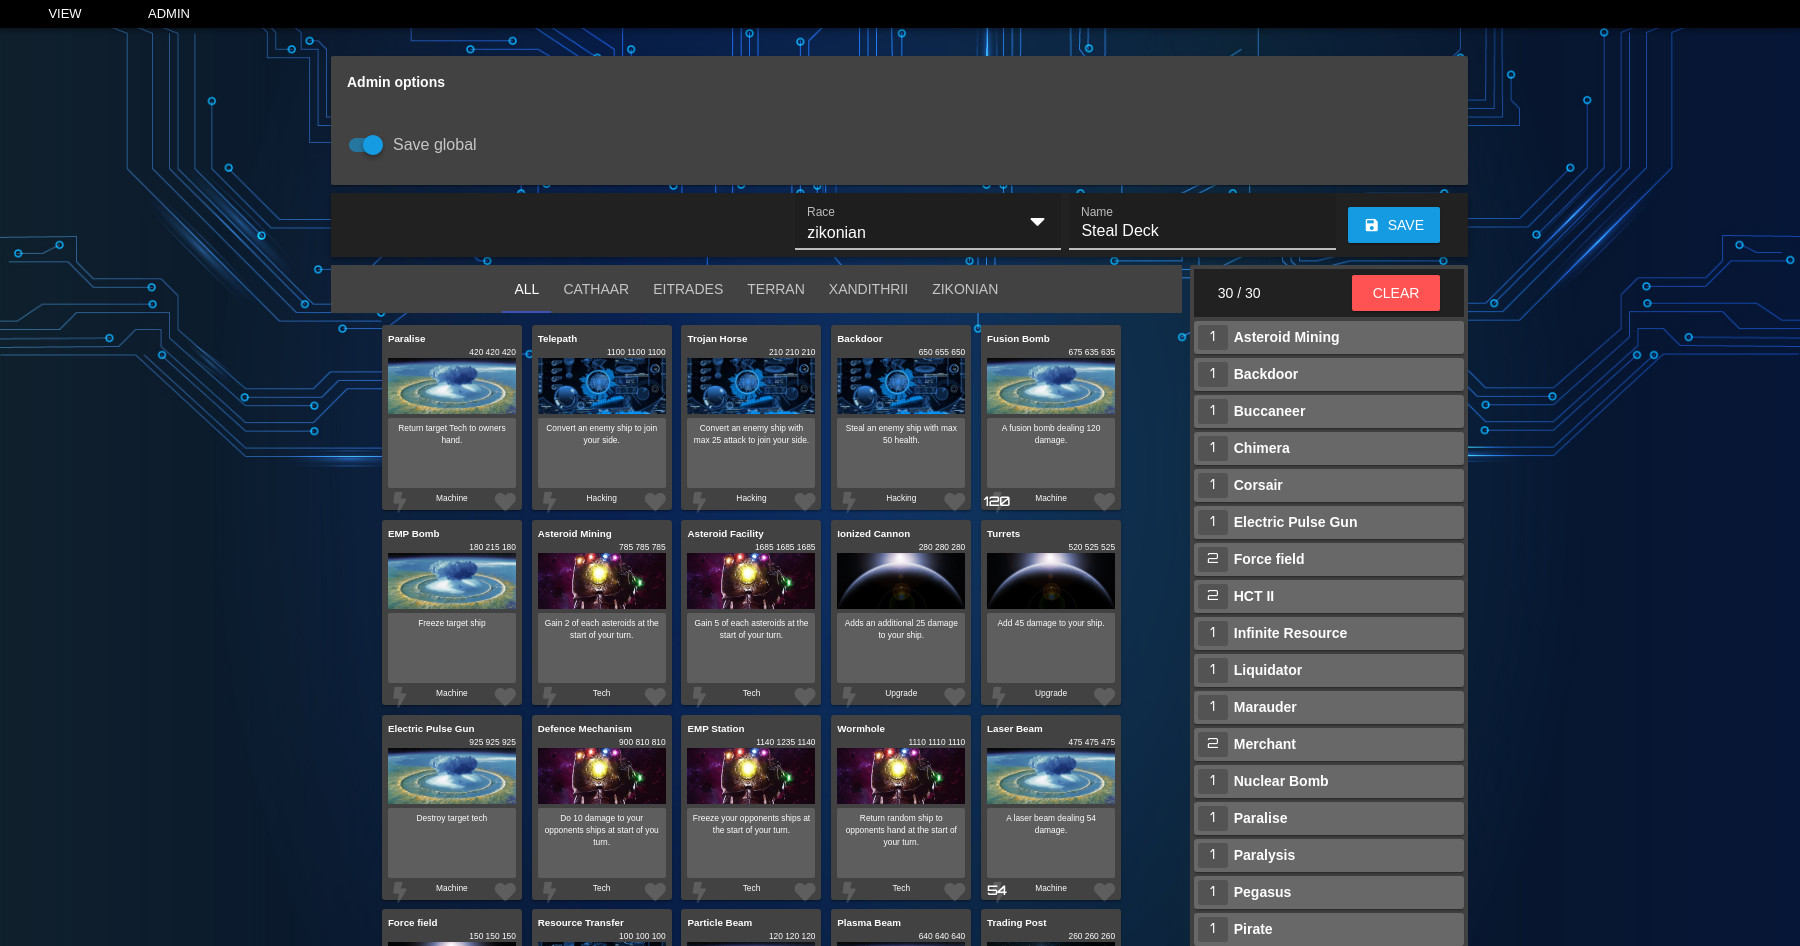This screenshot has height=946, width=1800.
Task: Click the lightning bolt icon on Turrets card
Action: tap(998, 695)
